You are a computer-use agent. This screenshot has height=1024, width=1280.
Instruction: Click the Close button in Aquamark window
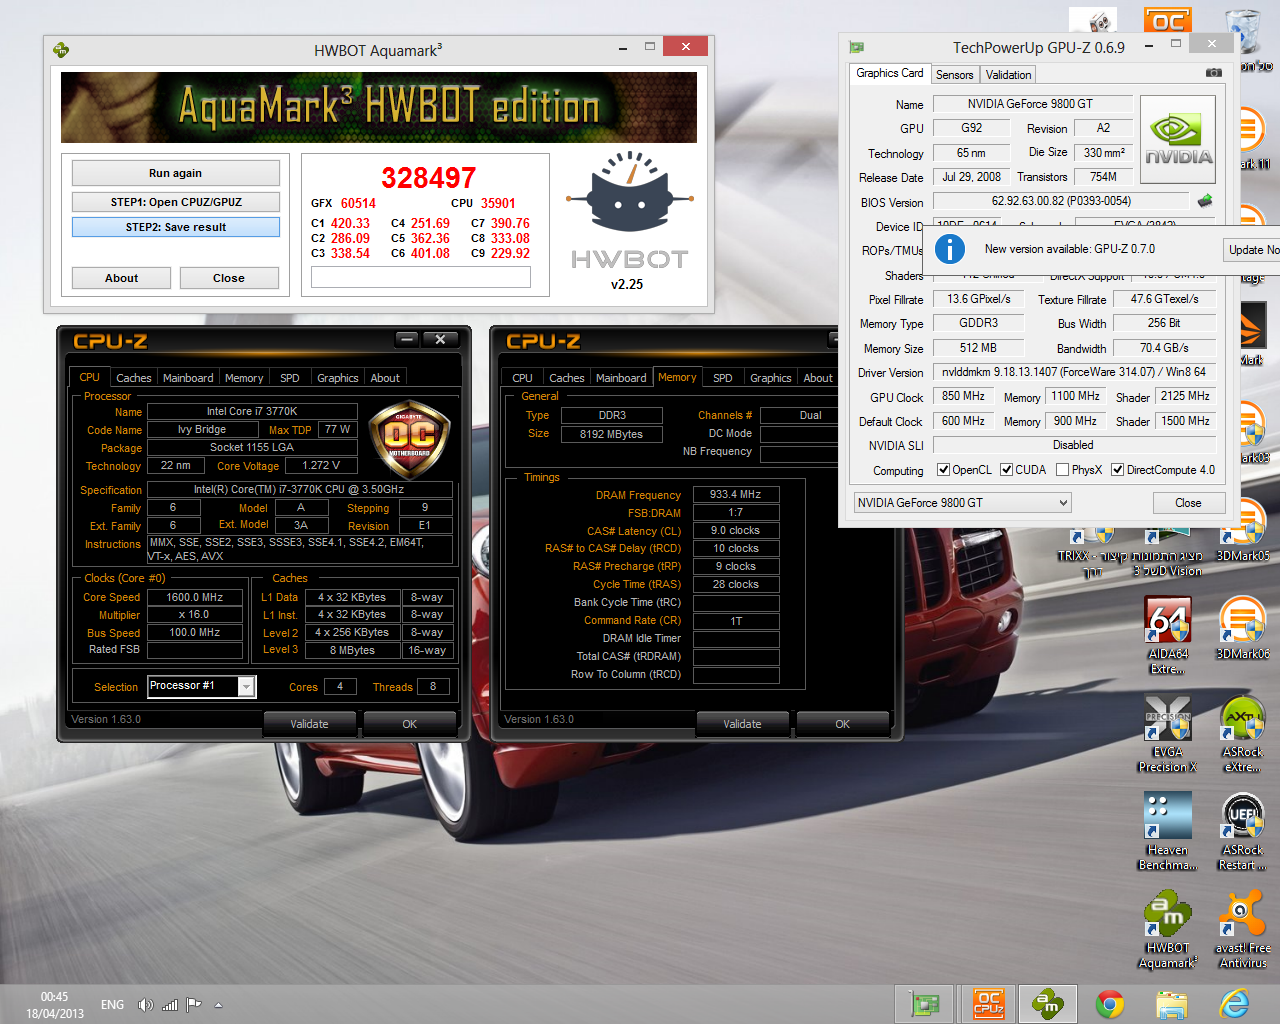pyautogui.click(x=229, y=278)
